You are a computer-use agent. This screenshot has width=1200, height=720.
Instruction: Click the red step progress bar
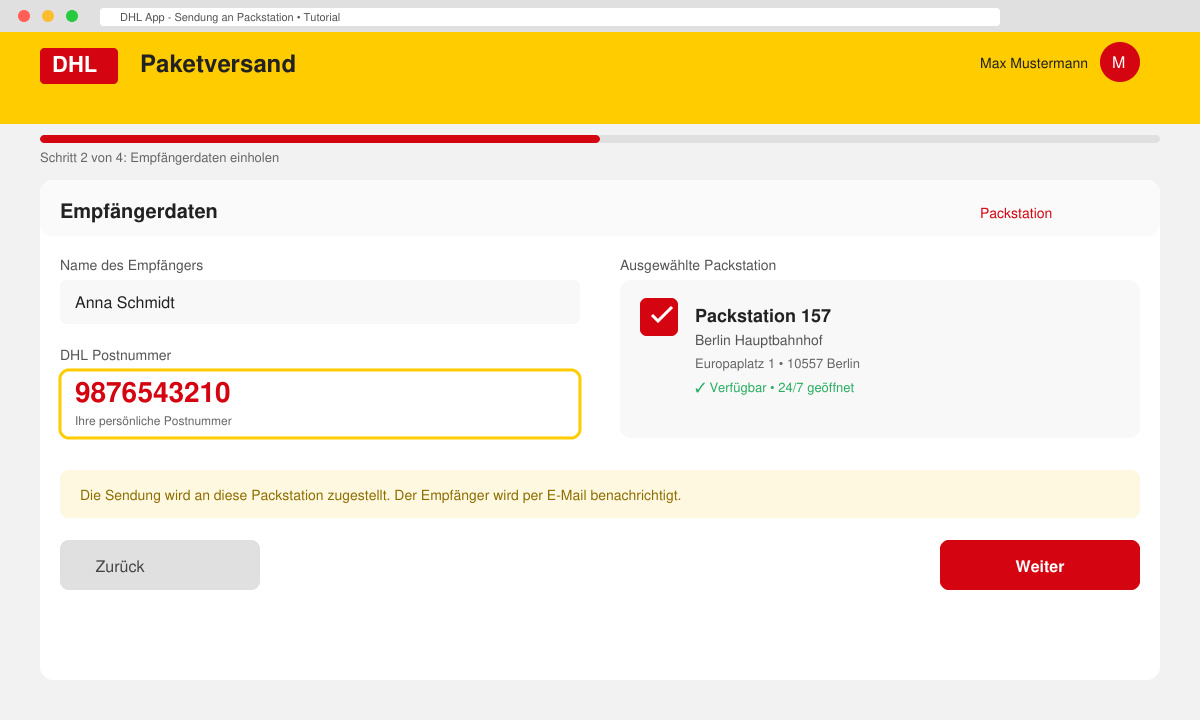pyautogui.click(x=320, y=139)
